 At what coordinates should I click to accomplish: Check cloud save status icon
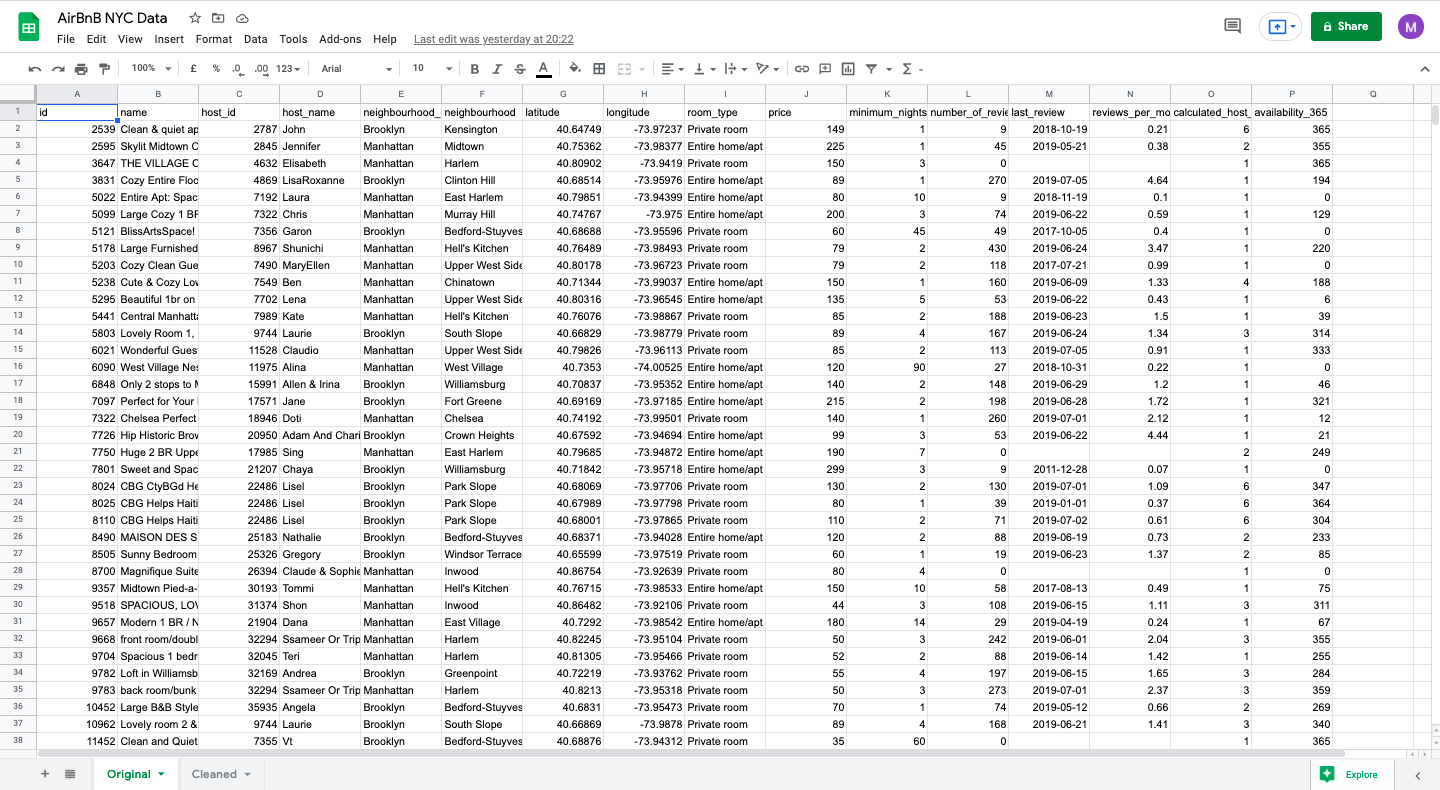tap(242, 18)
